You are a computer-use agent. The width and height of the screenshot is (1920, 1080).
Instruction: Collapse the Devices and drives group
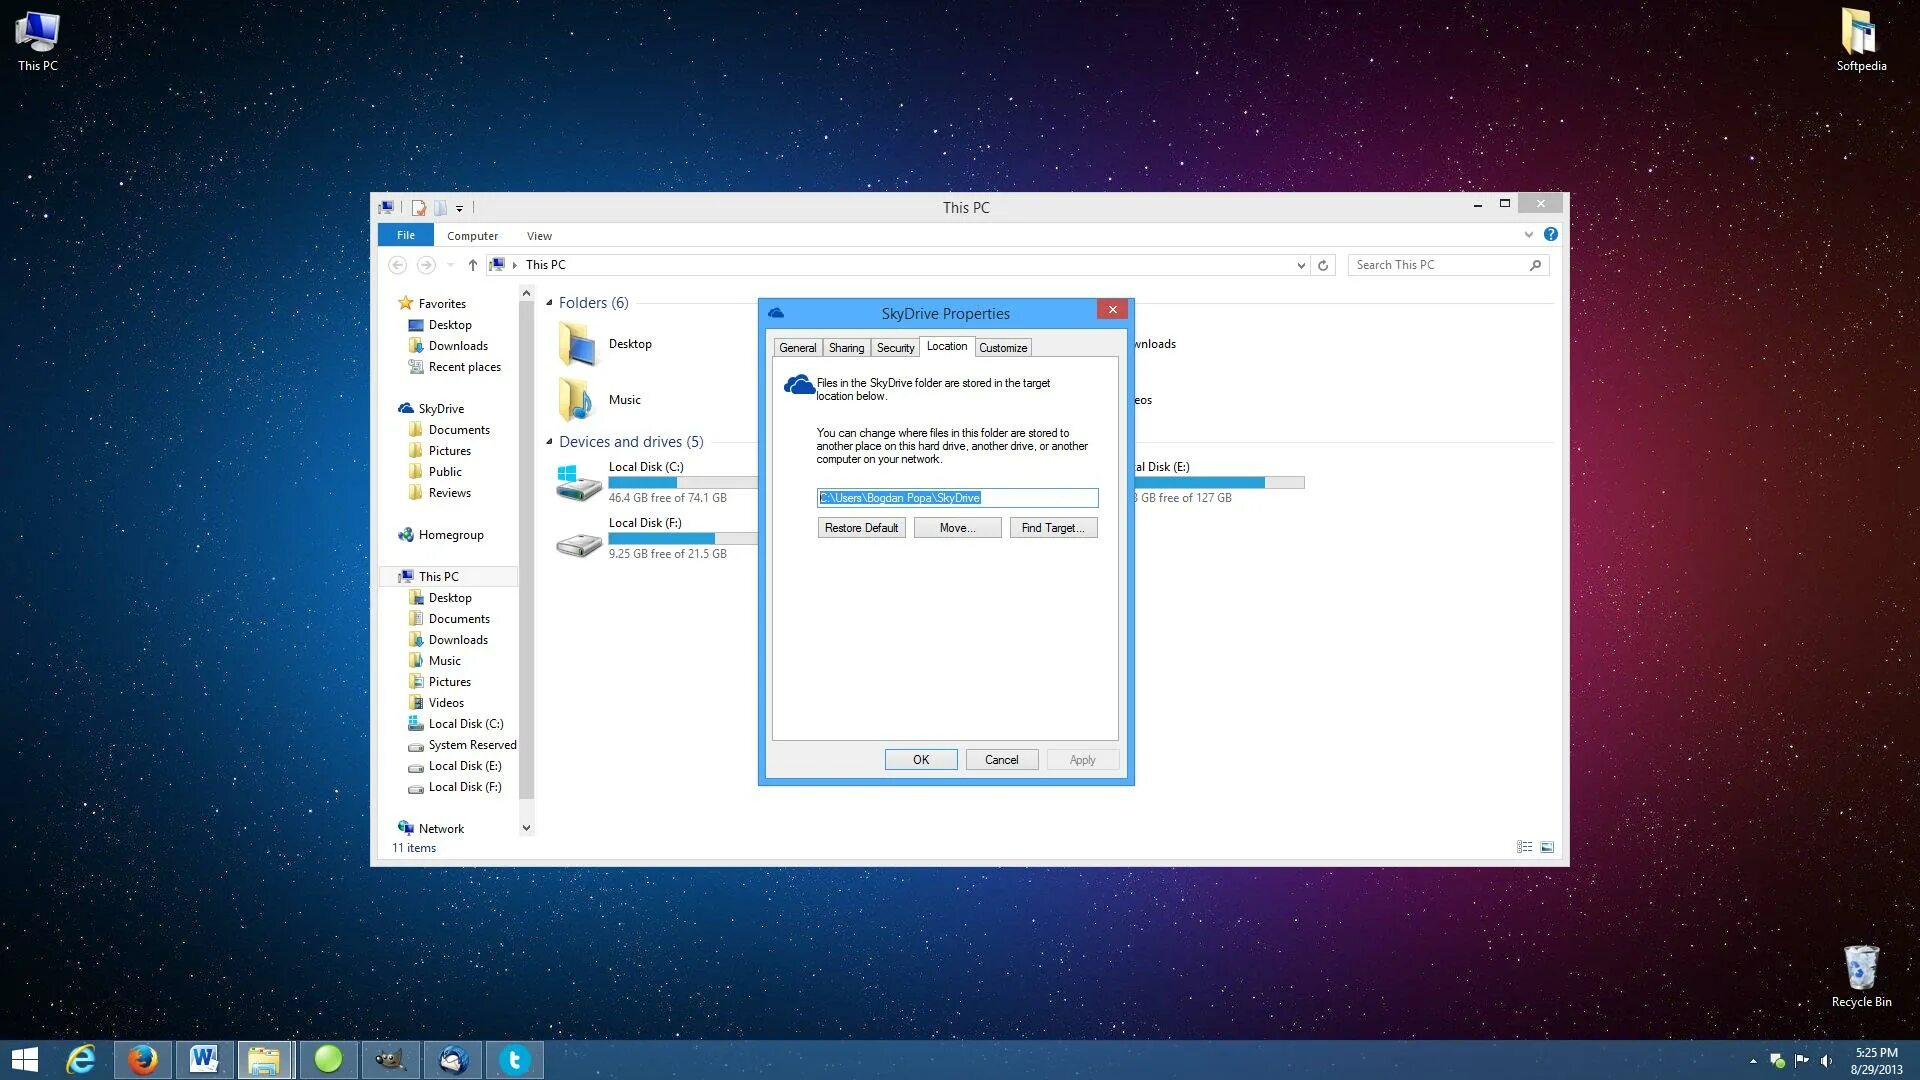(x=549, y=442)
